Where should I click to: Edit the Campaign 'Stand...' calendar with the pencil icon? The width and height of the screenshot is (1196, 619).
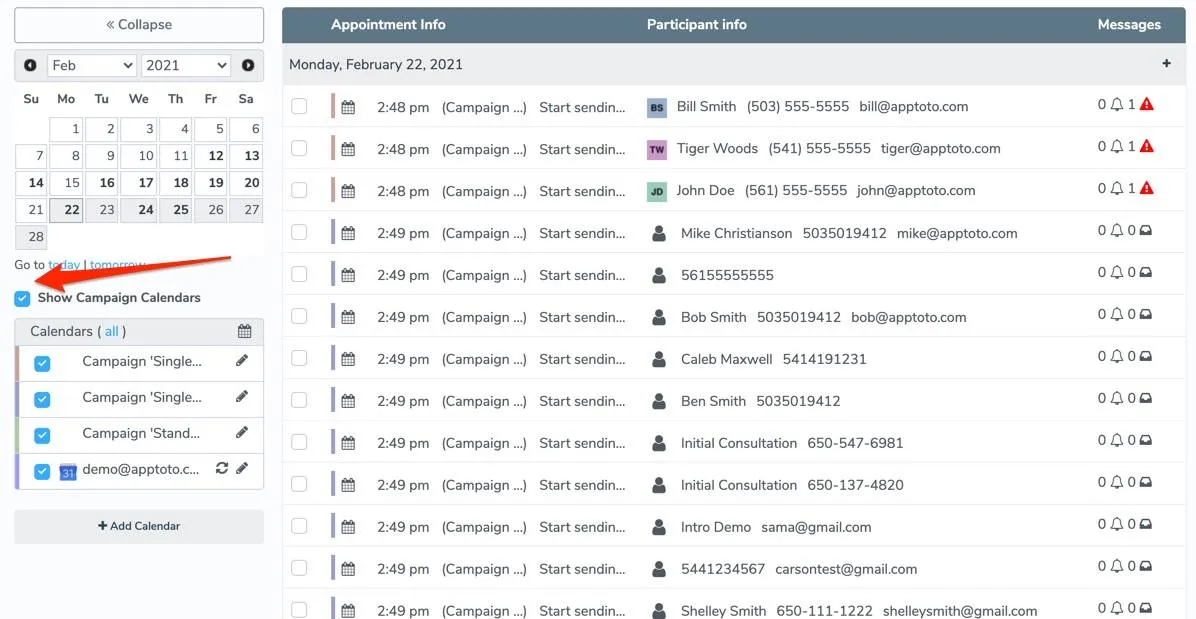242,434
